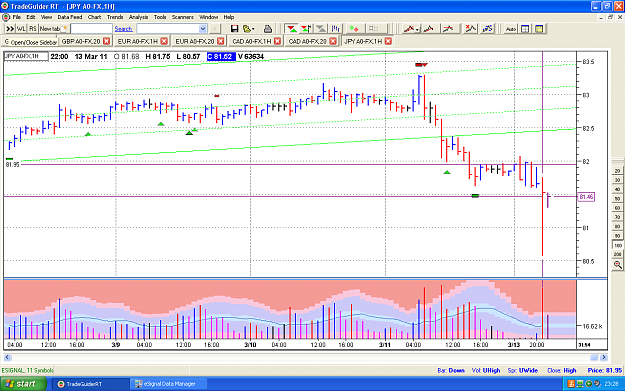Open the Edit menu

(31, 17)
